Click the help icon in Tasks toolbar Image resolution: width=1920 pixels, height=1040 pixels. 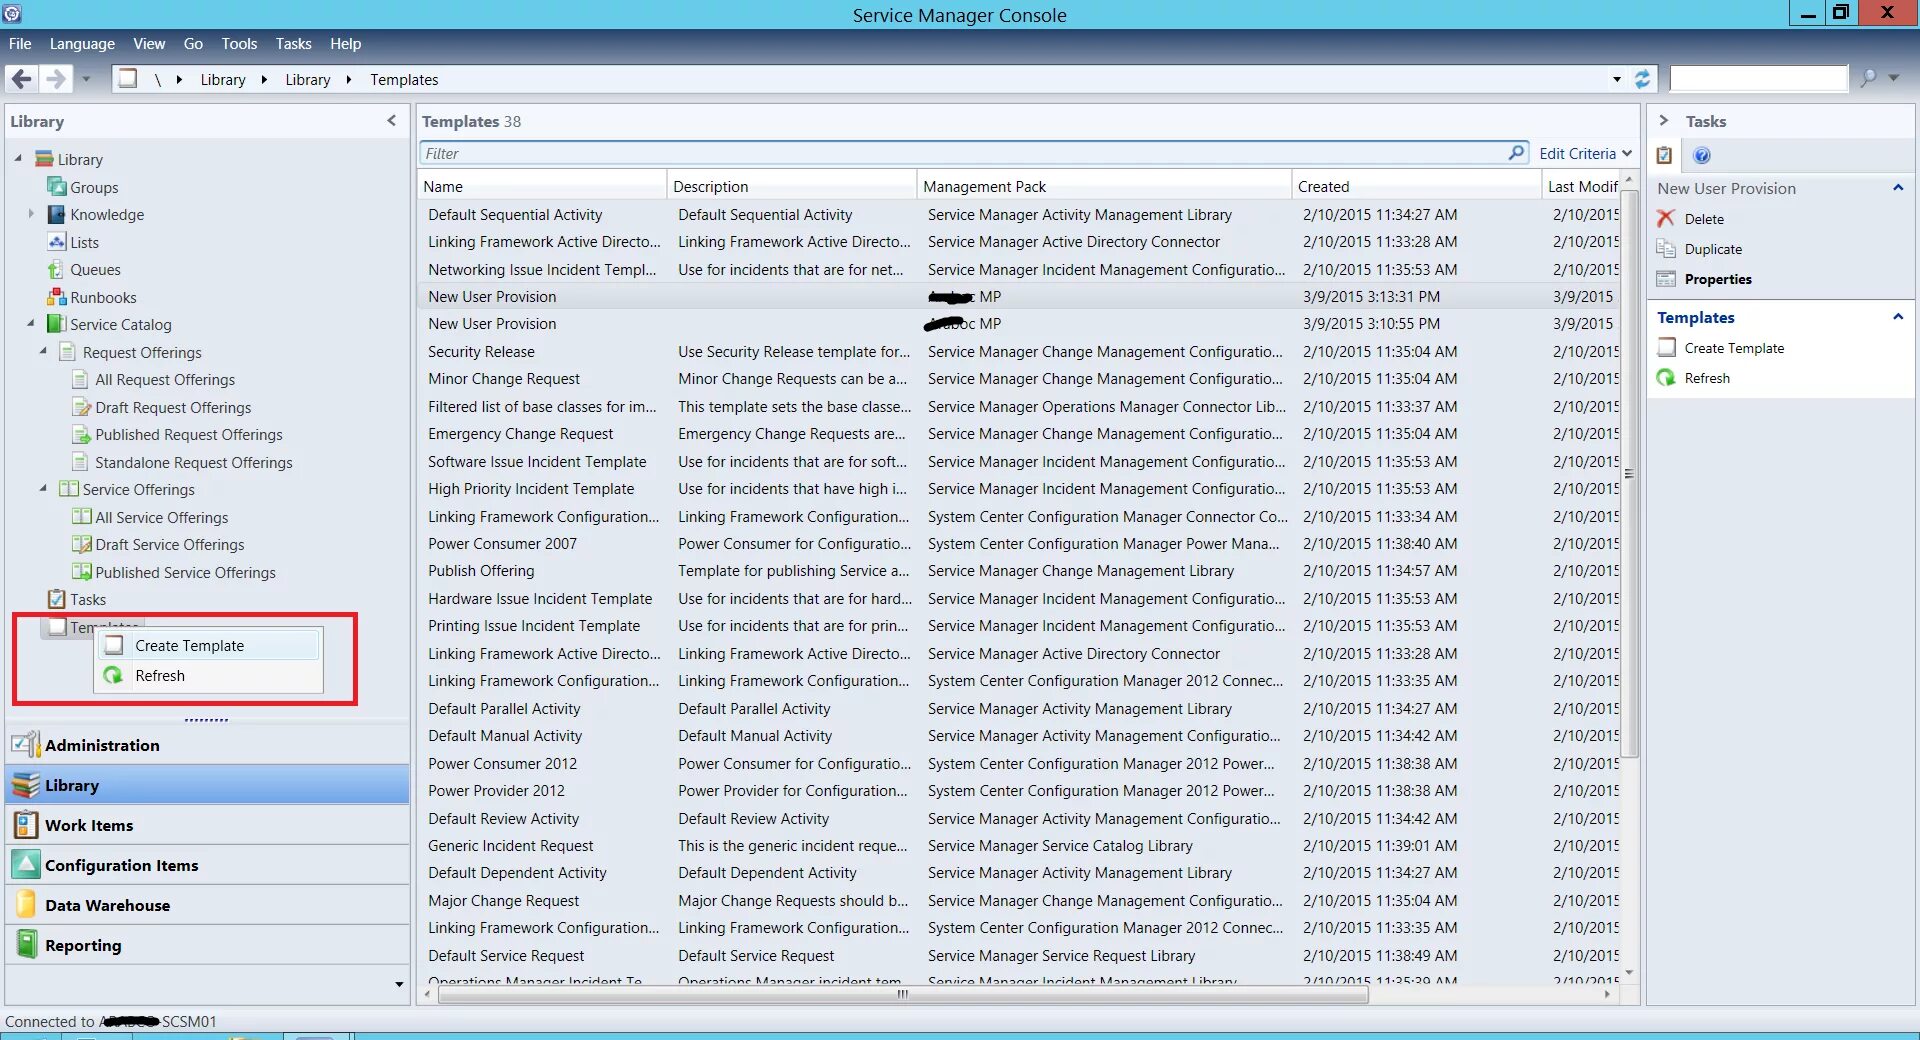pos(1702,155)
